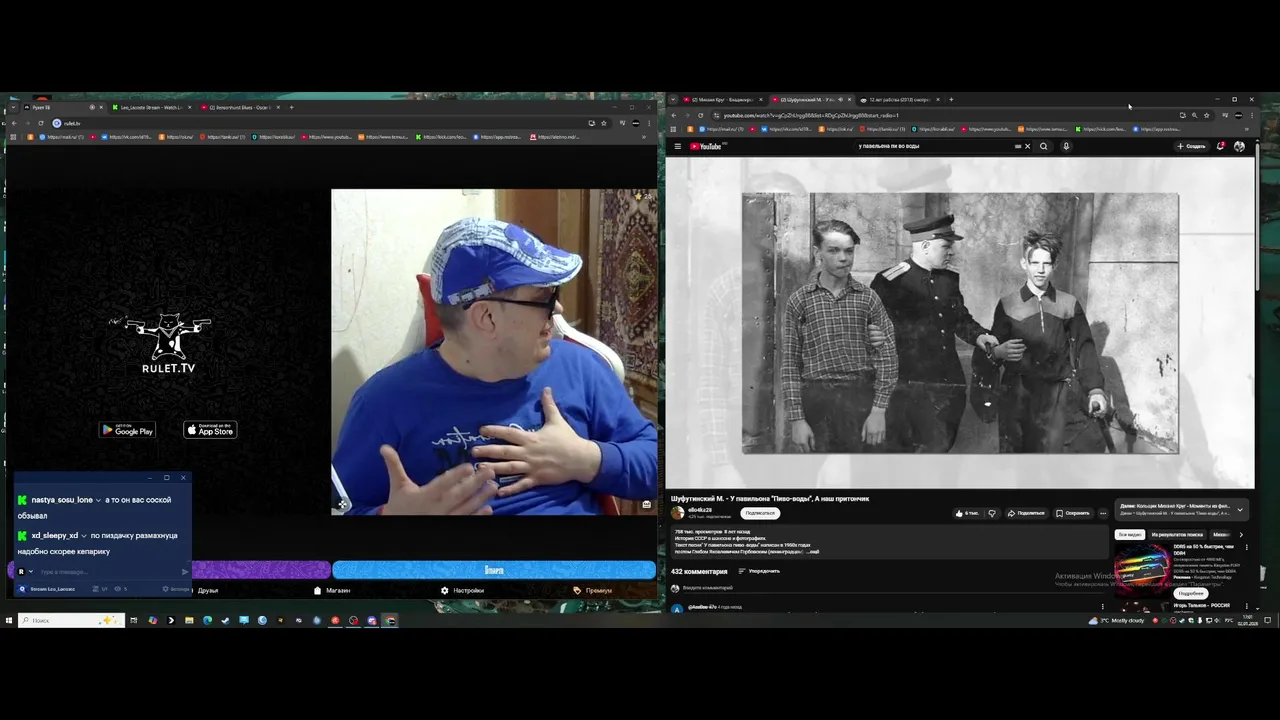Open new tab in rulet.tv window
Image resolution: width=1280 pixels, height=720 pixels.
coord(291,107)
